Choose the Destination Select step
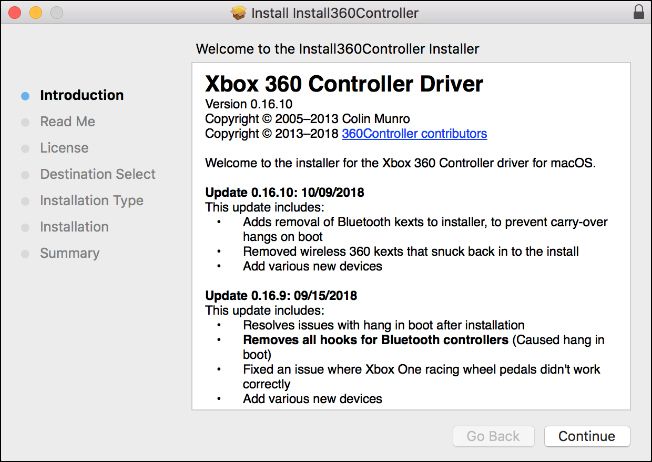Screen dimensions: 652x462 click(x=97, y=174)
